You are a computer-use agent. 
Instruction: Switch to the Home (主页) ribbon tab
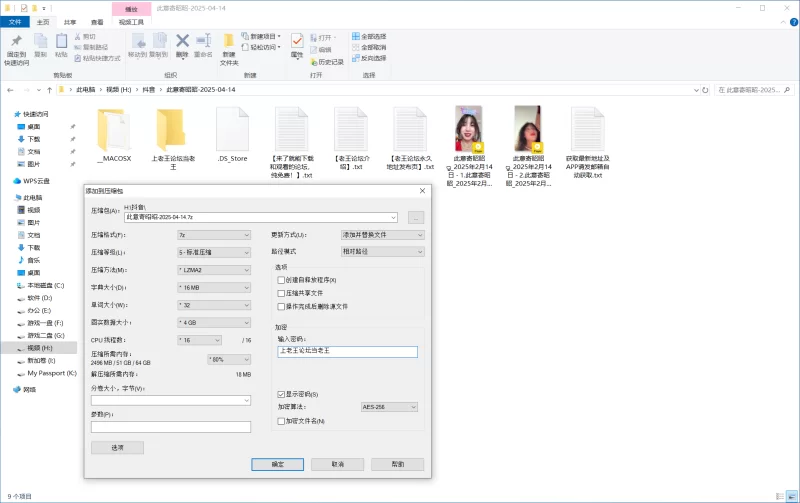(x=43, y=22)
